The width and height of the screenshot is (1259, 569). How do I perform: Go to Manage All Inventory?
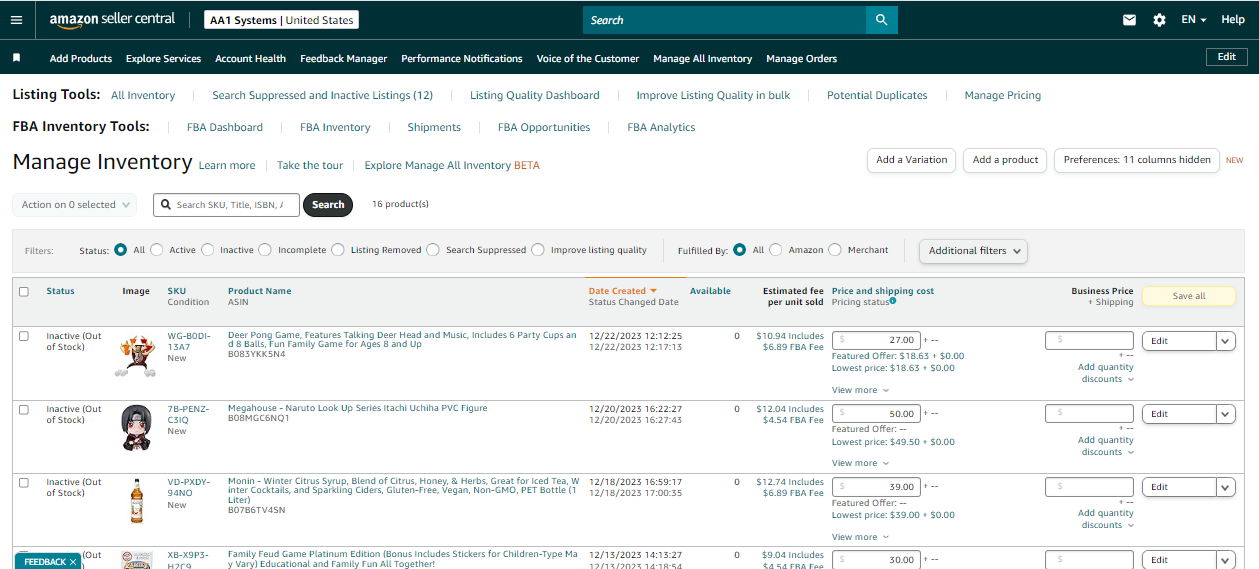(703, 59)
